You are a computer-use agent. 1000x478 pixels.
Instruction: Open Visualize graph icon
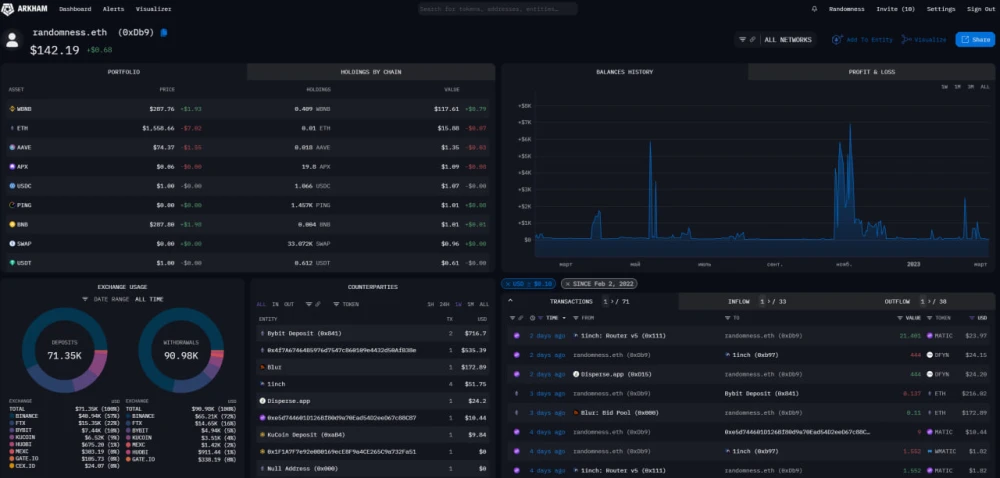point(906,40)
